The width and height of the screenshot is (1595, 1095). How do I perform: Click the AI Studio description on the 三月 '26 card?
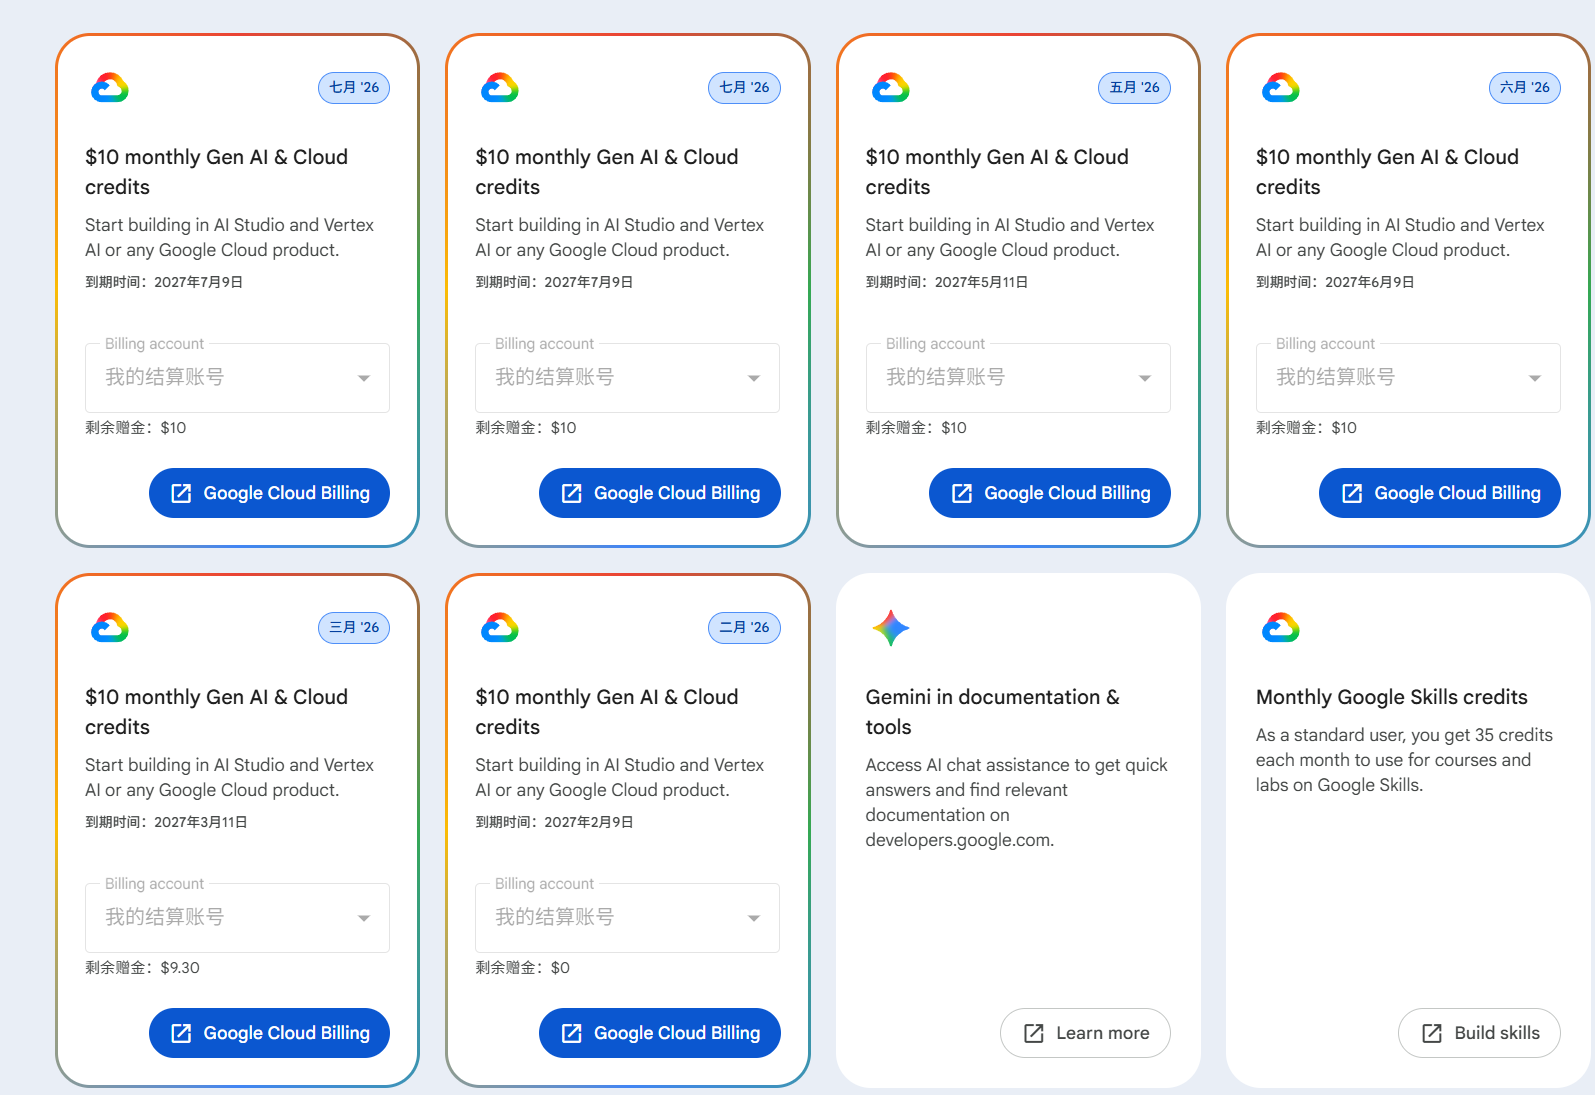(x=229, y=777)
